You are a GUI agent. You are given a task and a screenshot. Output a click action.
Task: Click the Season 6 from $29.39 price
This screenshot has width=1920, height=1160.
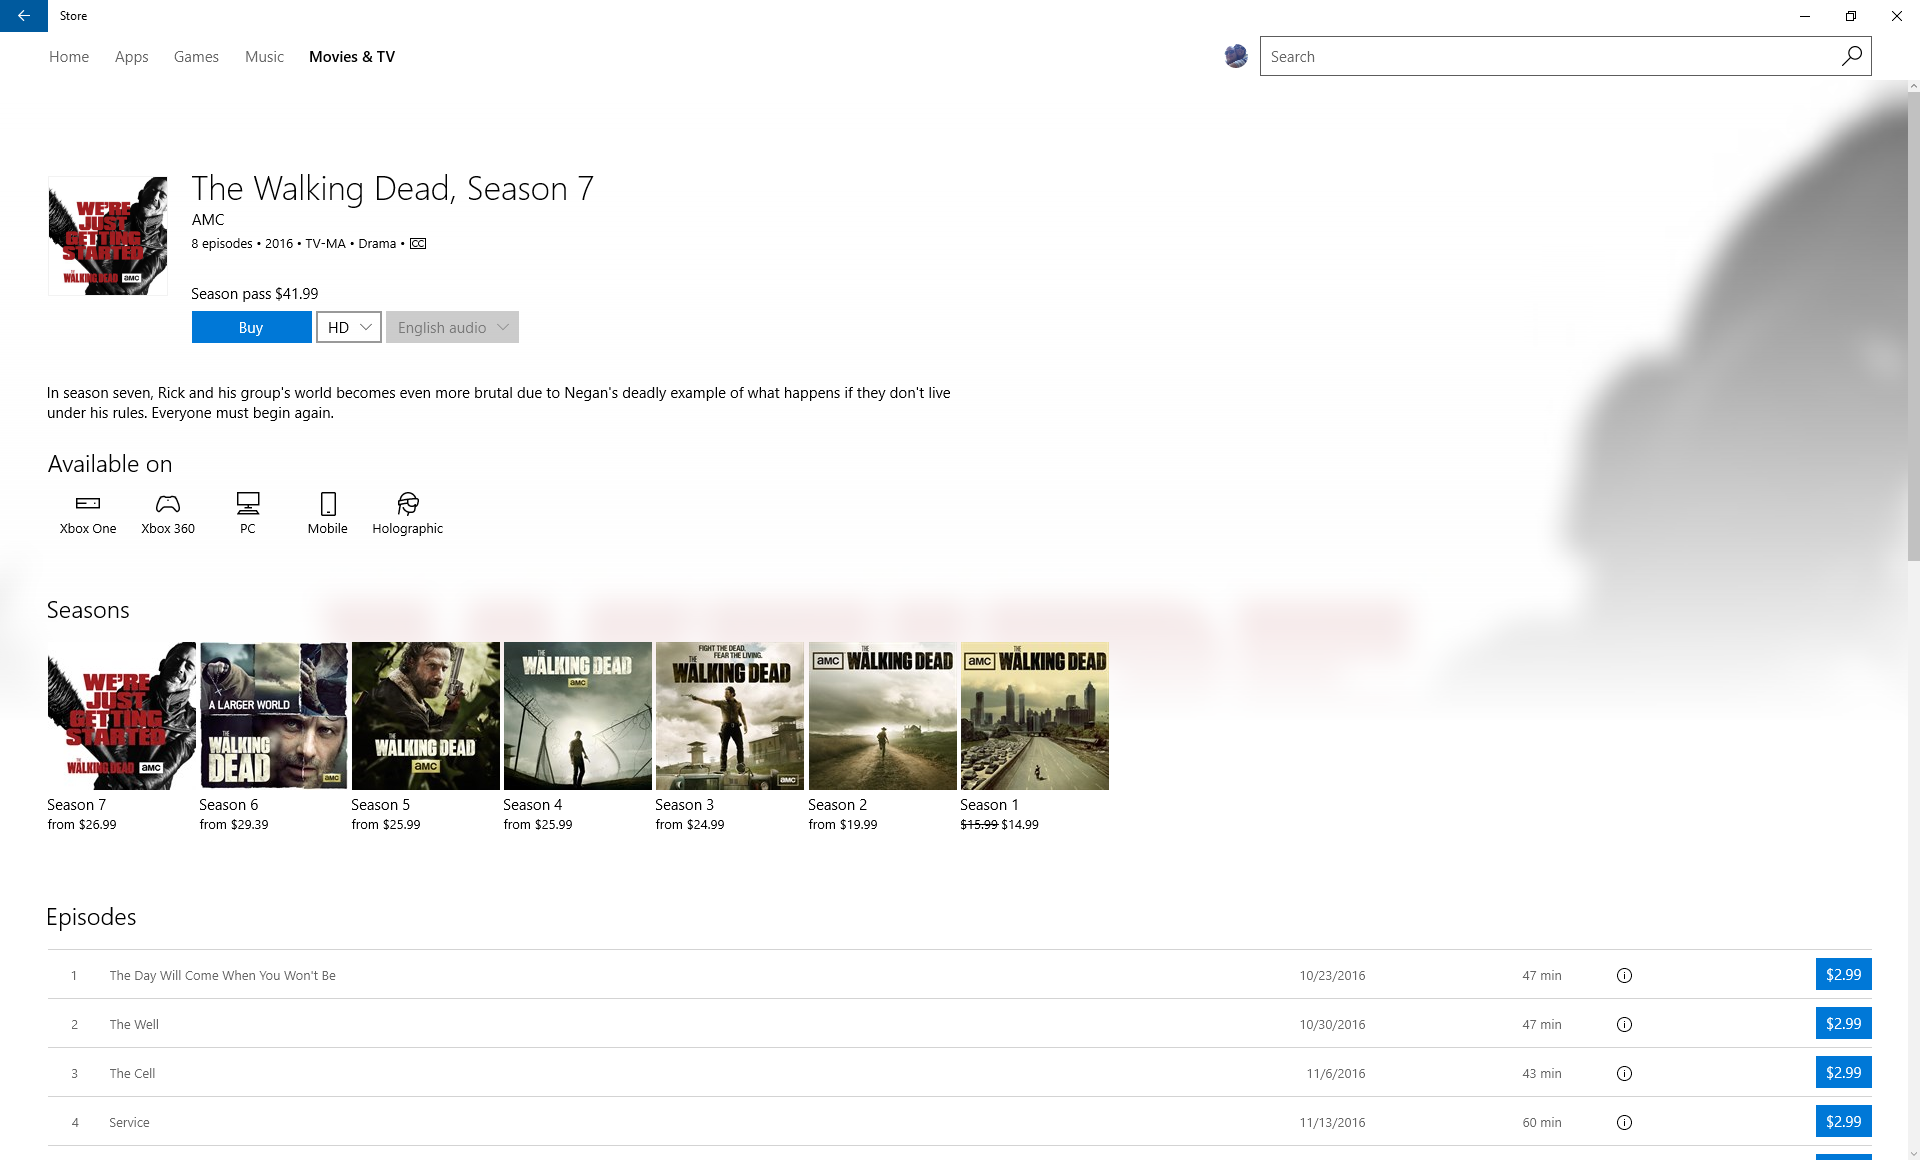pyautogui.click(x=234, y=825)
